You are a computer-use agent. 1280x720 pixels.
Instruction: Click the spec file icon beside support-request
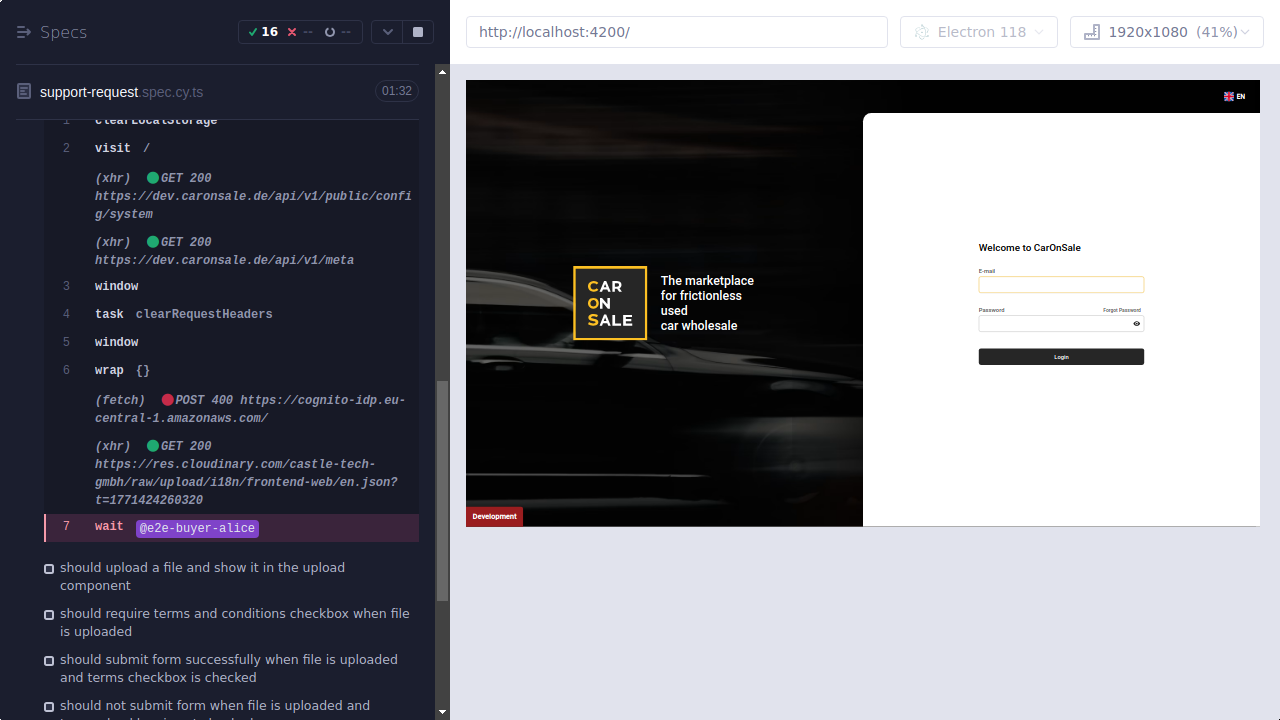[x=22, y=90]
